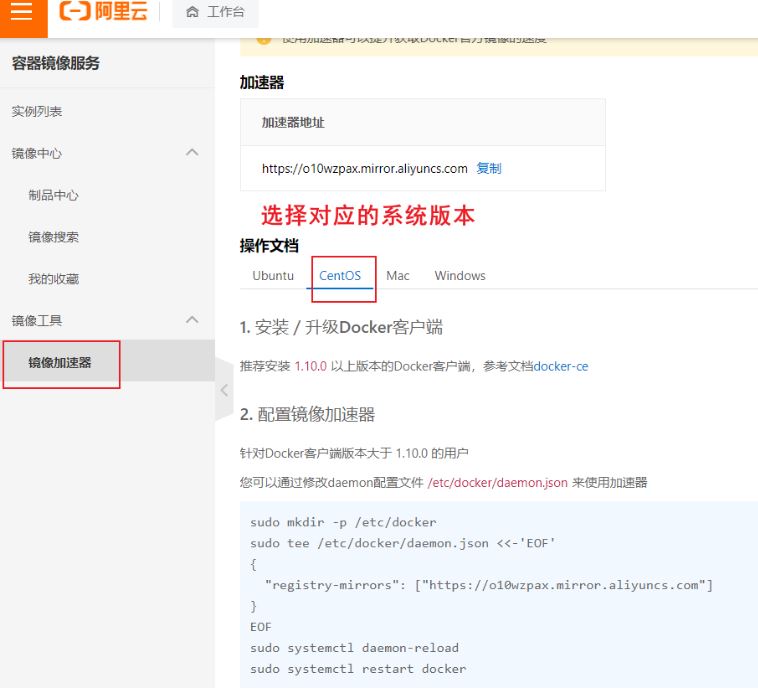
Task: Open the docker-ce documentation link
Action: [x=561, y=367]
